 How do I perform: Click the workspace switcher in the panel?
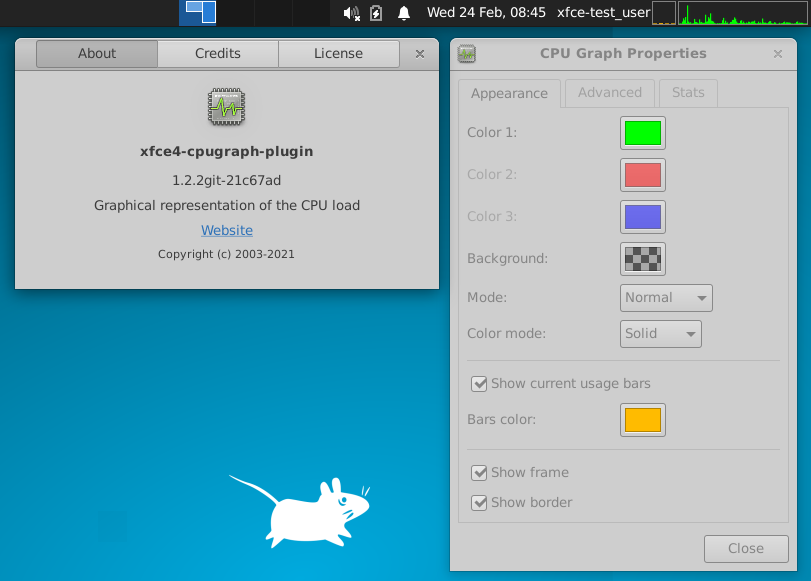click(254, 13)
